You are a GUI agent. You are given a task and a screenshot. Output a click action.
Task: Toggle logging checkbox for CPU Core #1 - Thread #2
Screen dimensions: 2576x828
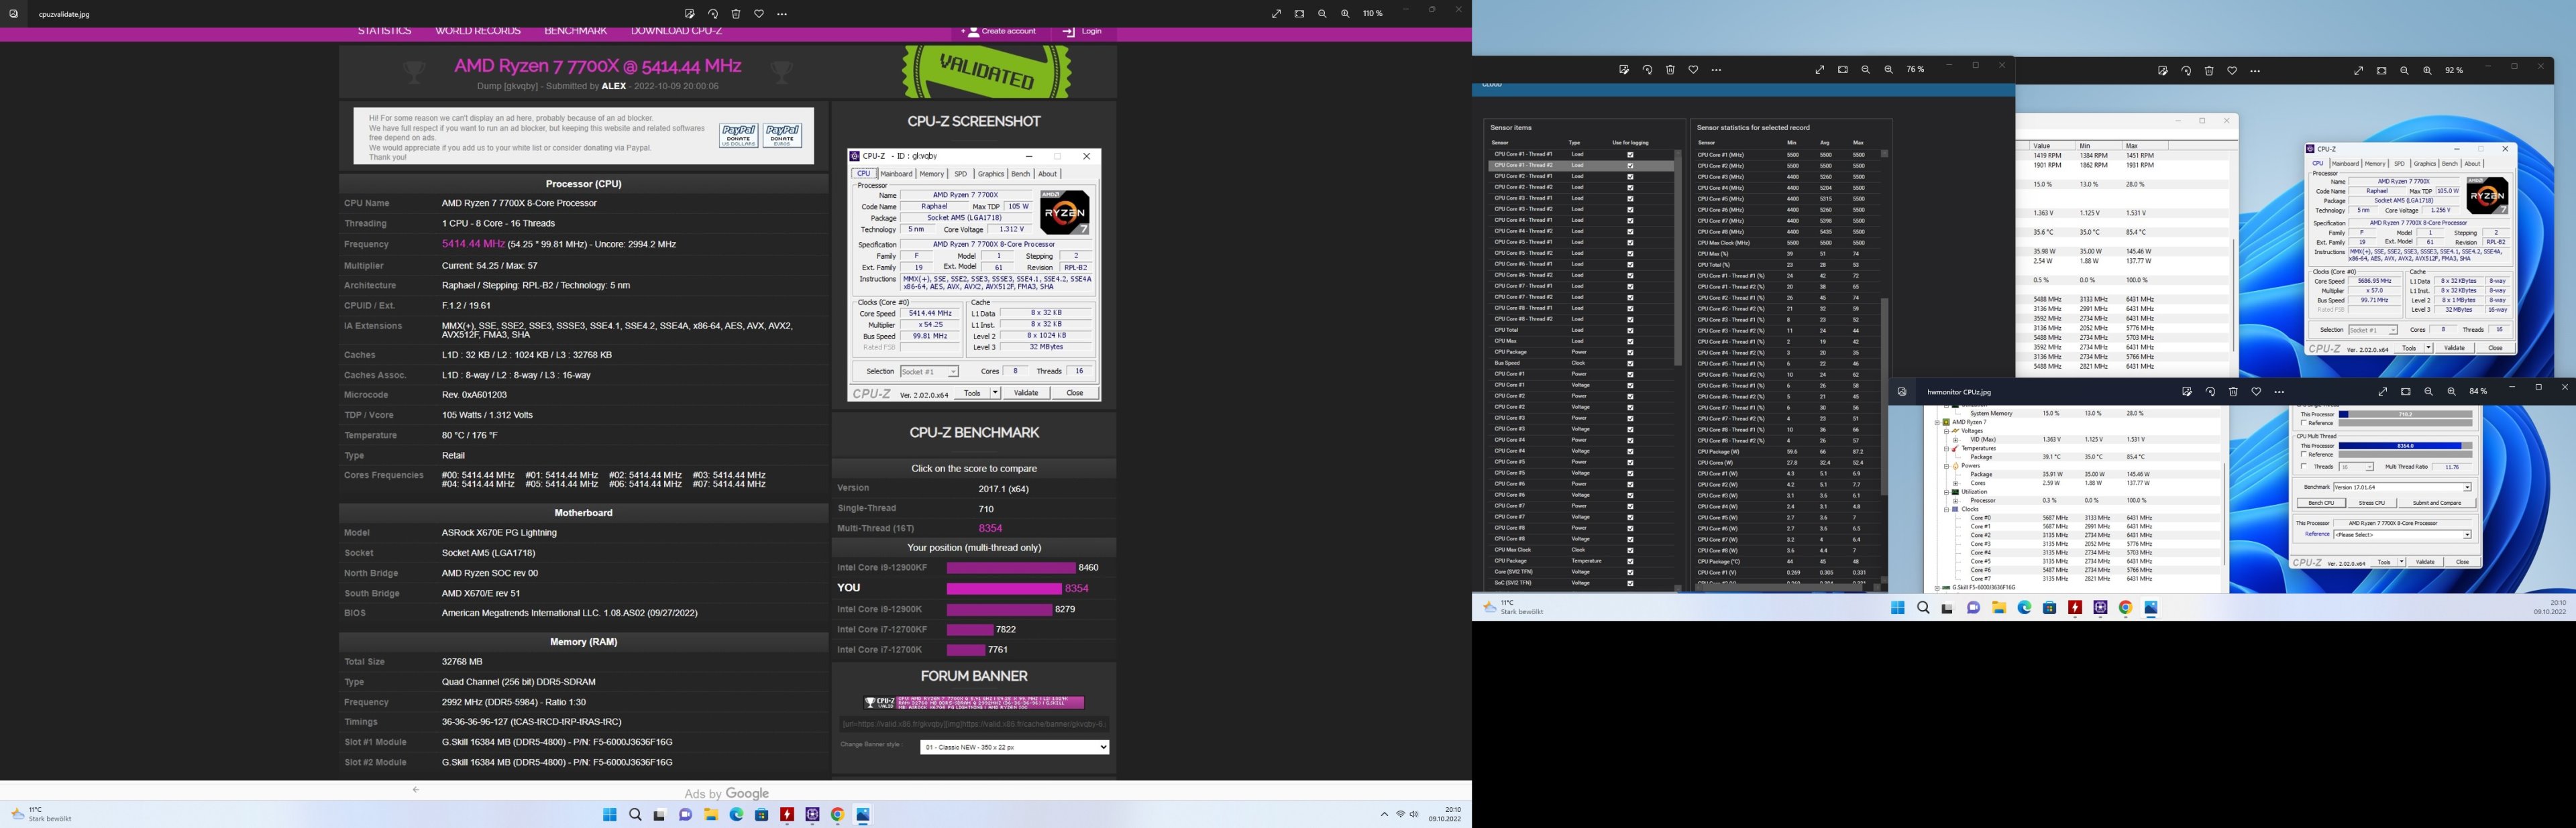tap(1630, 166)
